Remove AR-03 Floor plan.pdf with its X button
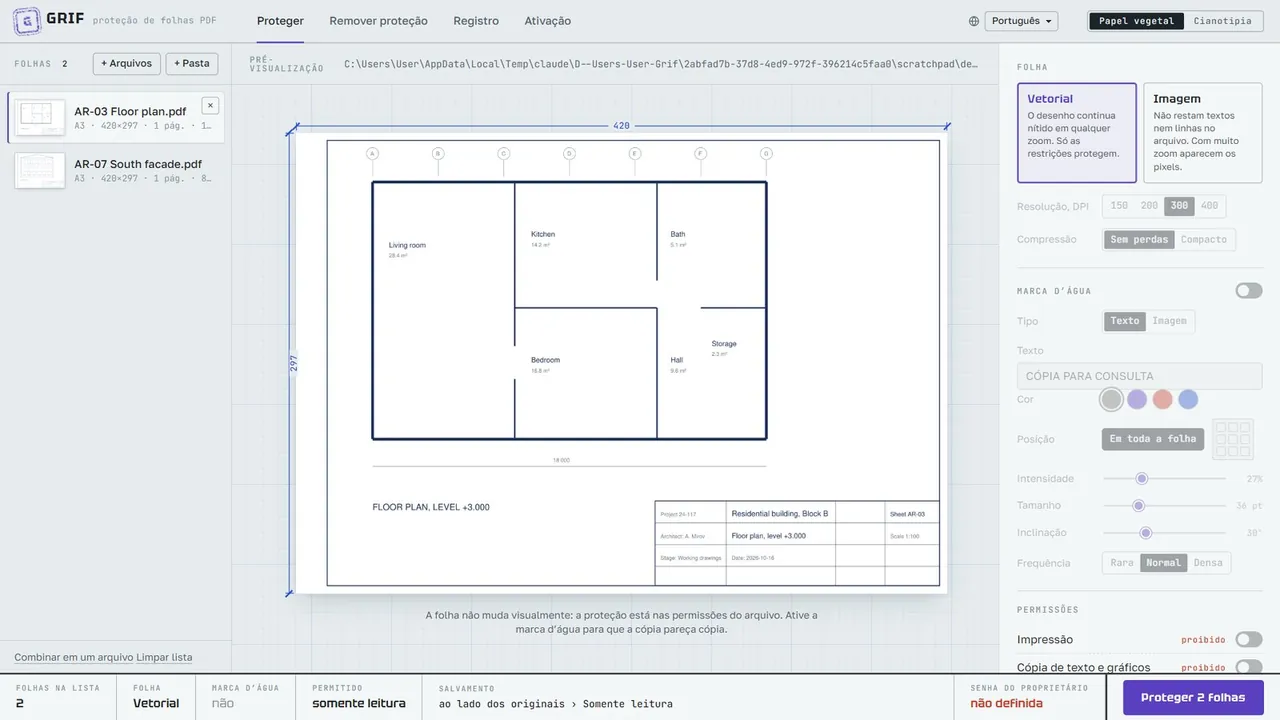 click(x=210, y=105)
